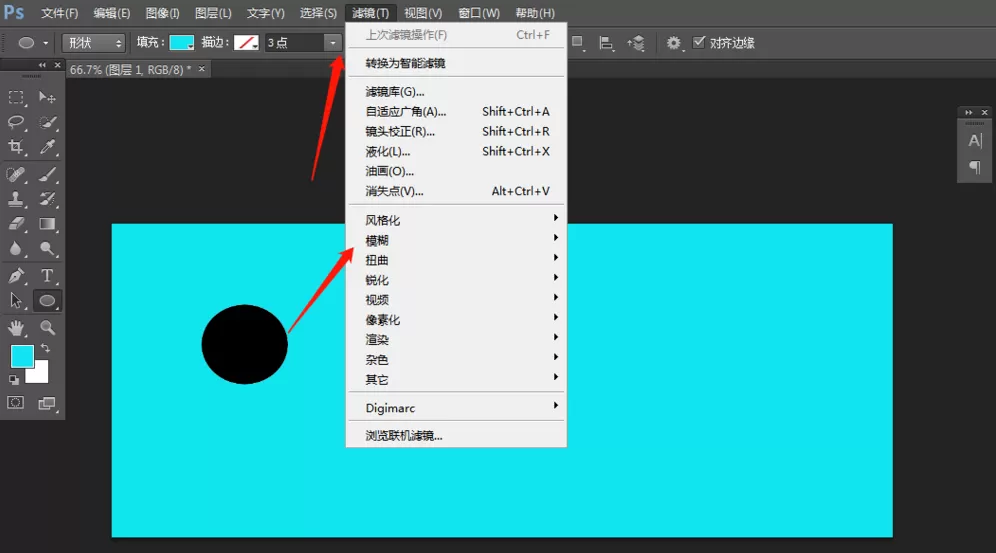Open the stroke width 3 点 dropdown
This screenshot has height=553, width=996.
pyautogui.click(x=333, y=43)
